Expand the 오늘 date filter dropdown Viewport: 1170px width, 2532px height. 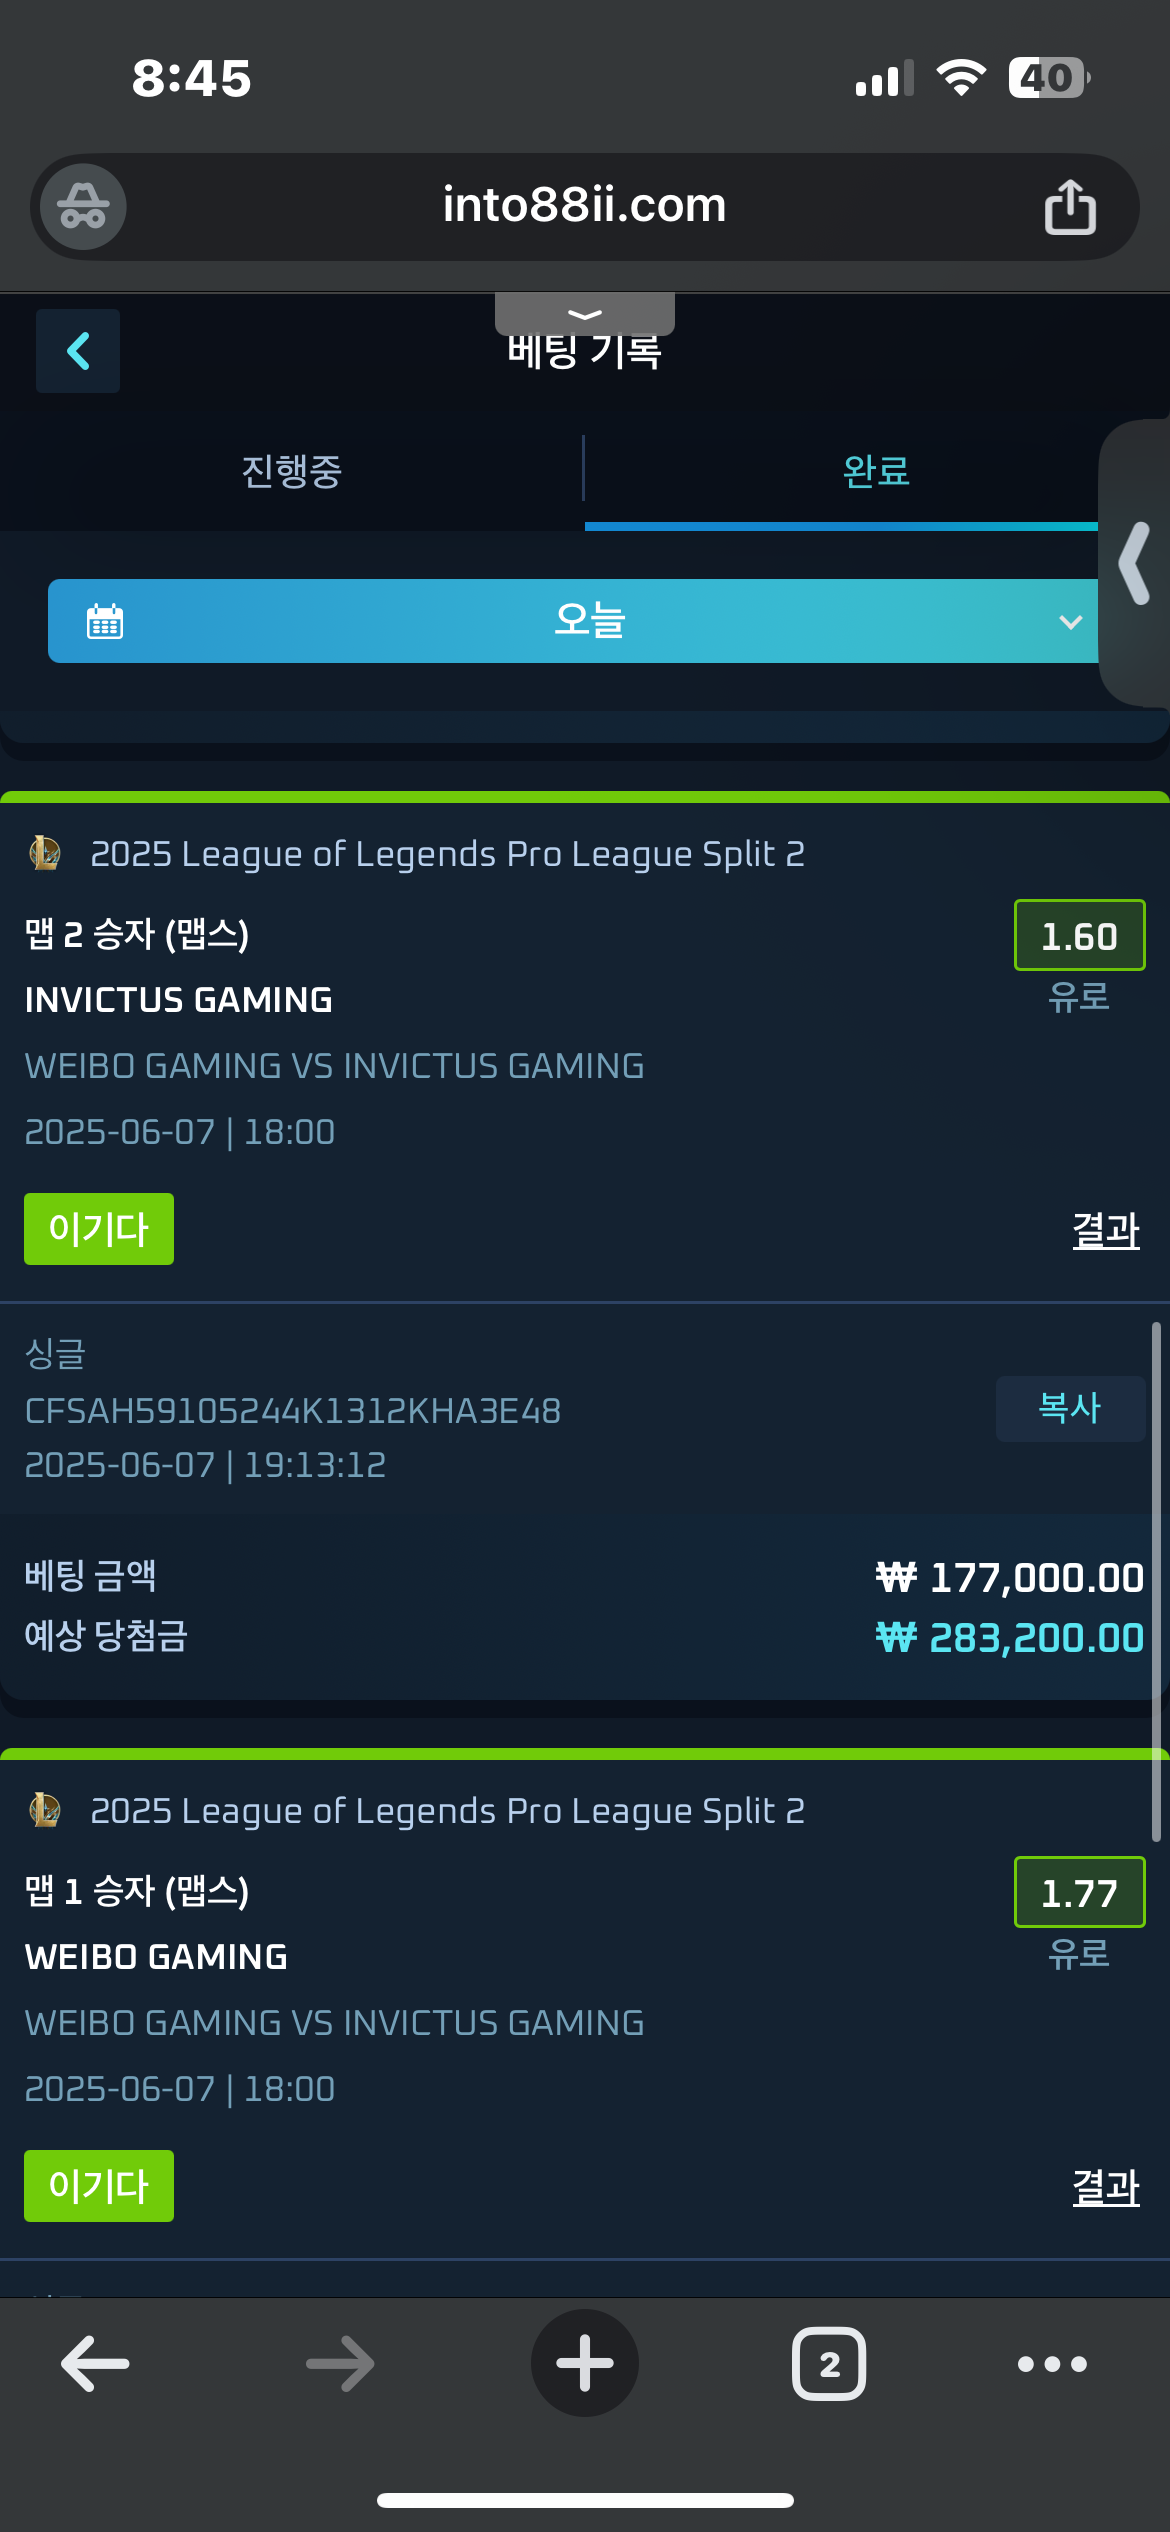pyautogui.click(x=573, y=621)
